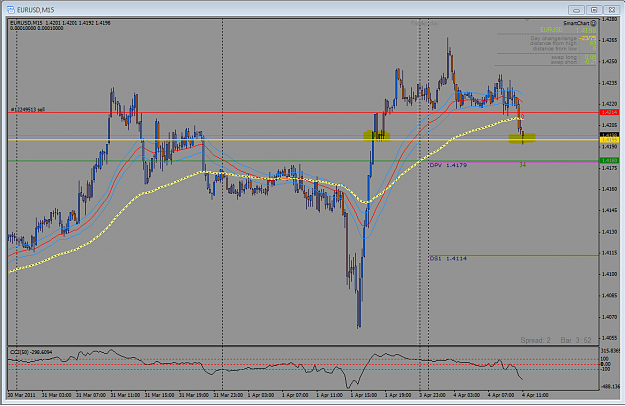Image resolution: width=625 pixels, height=406 pixels.
Task: Click the '31 Mar 23:00' time axis label
Action: pos(228,395)
